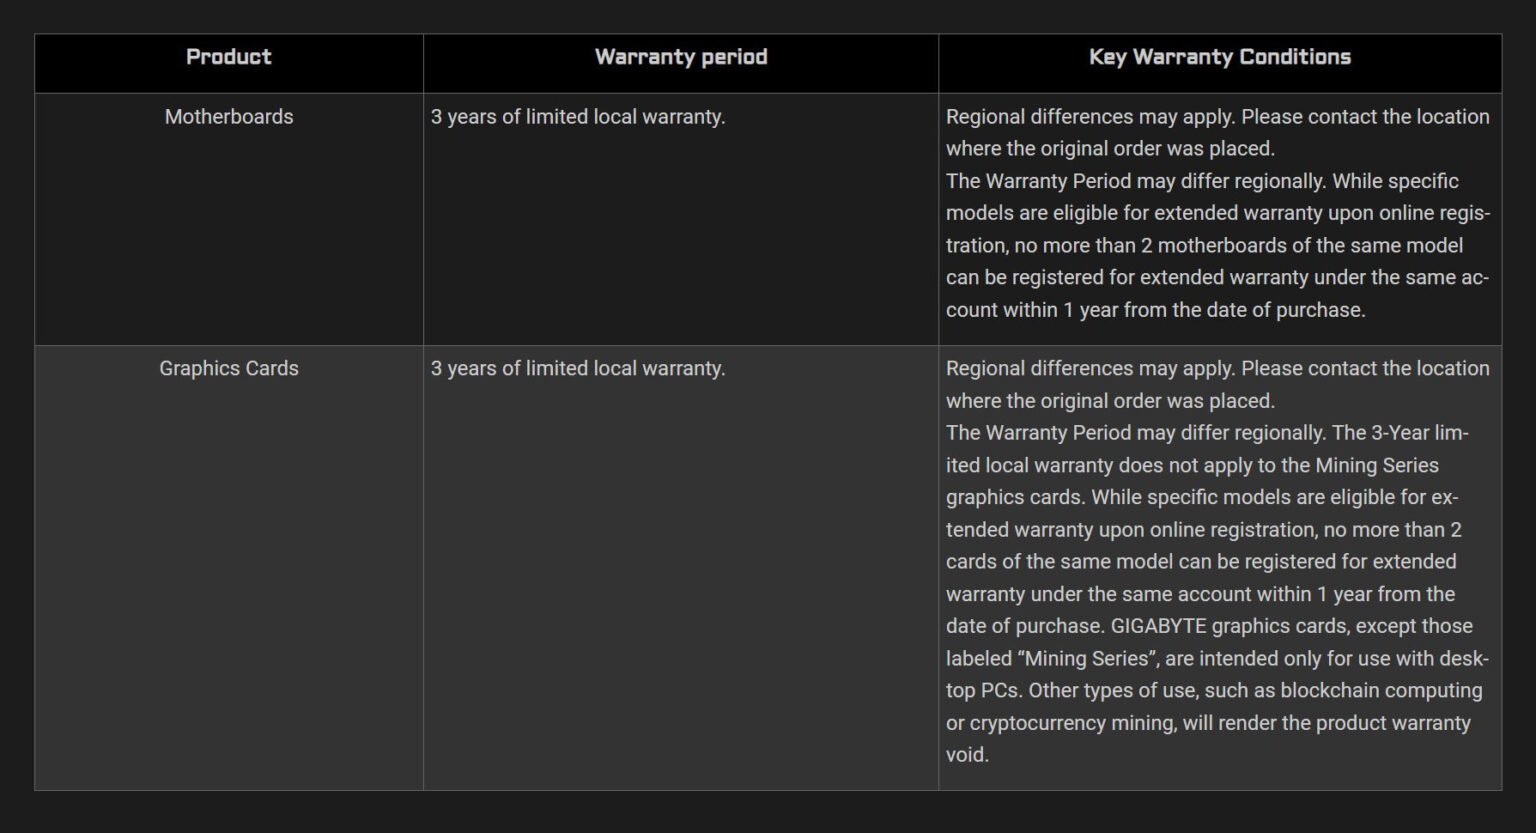The height and width of the screenshot is (833, 1536).
Task: Select the "Motherboards" product cell
Action: [229, 117]
